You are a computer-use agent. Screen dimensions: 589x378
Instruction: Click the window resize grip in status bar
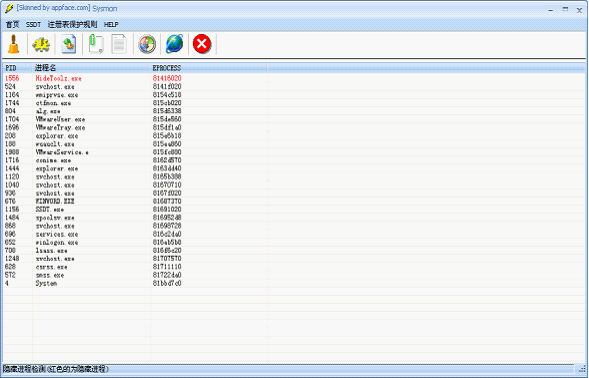pyautogui.click(x=581, y=369)
